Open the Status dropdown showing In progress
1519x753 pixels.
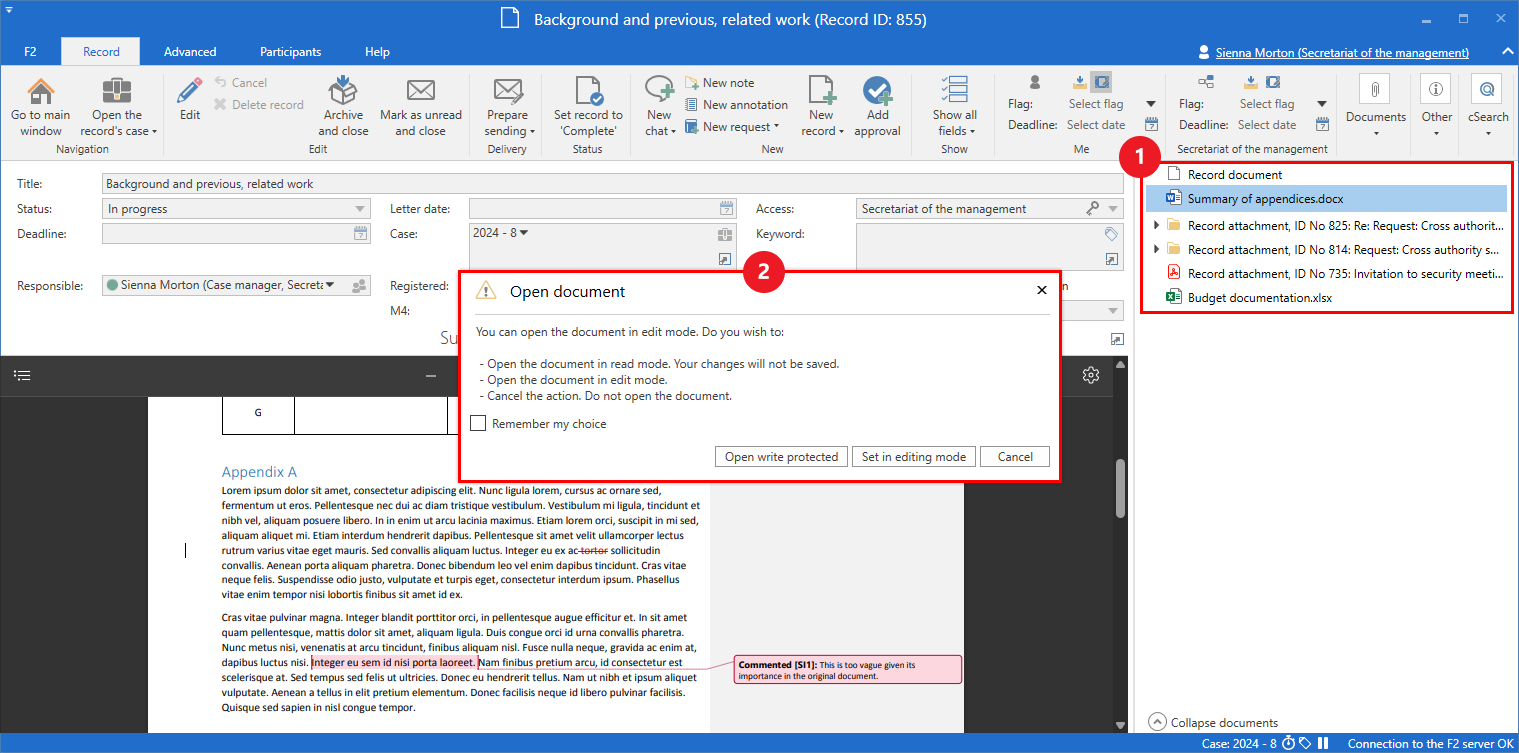coord(236,209)
